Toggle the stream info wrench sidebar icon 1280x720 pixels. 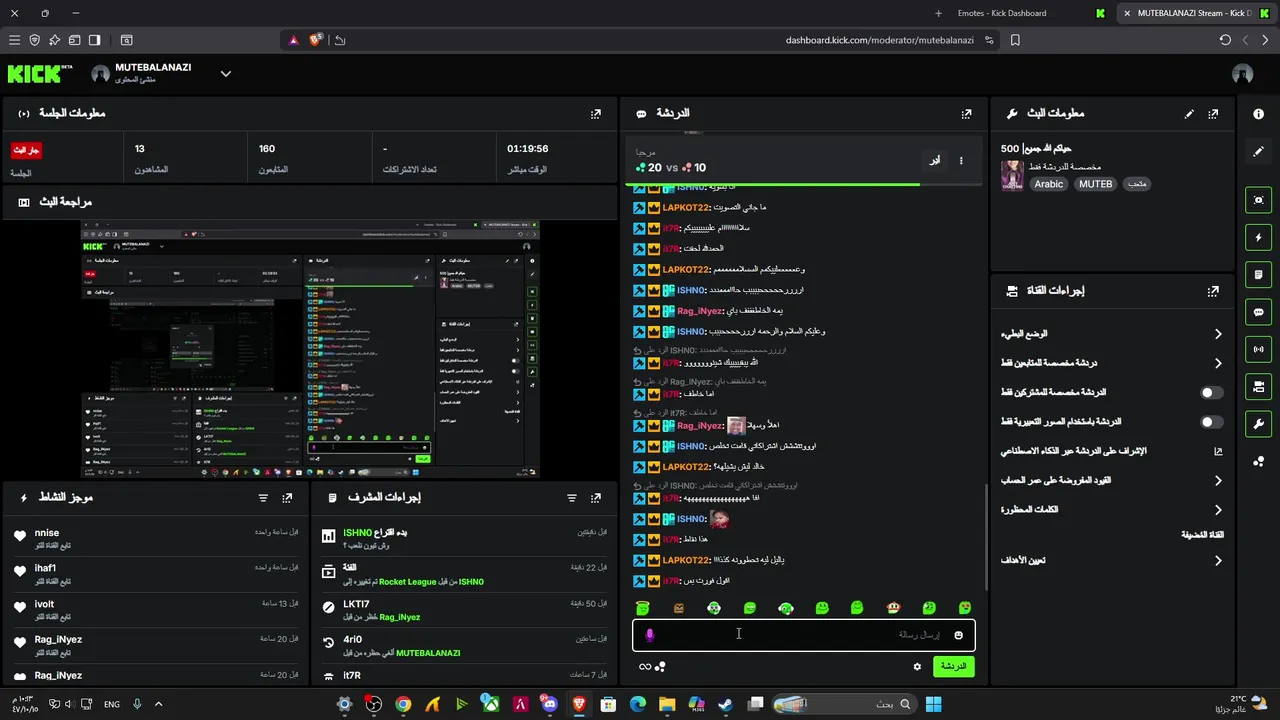1258,423
